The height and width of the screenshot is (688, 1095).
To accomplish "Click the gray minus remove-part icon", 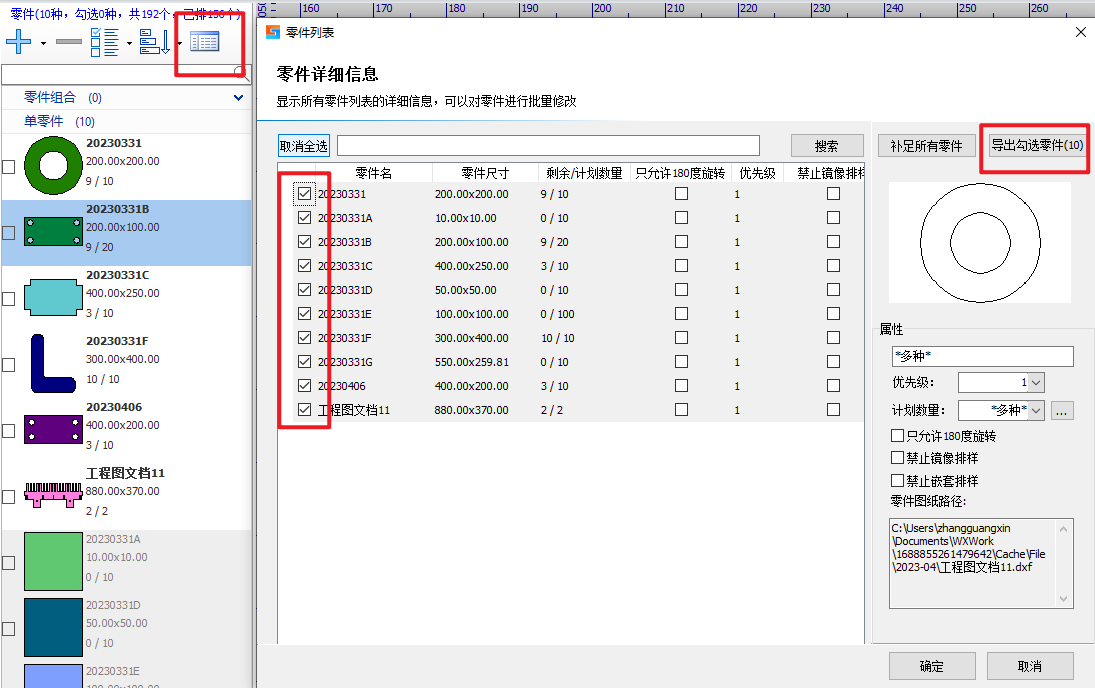I will [69, 42].
